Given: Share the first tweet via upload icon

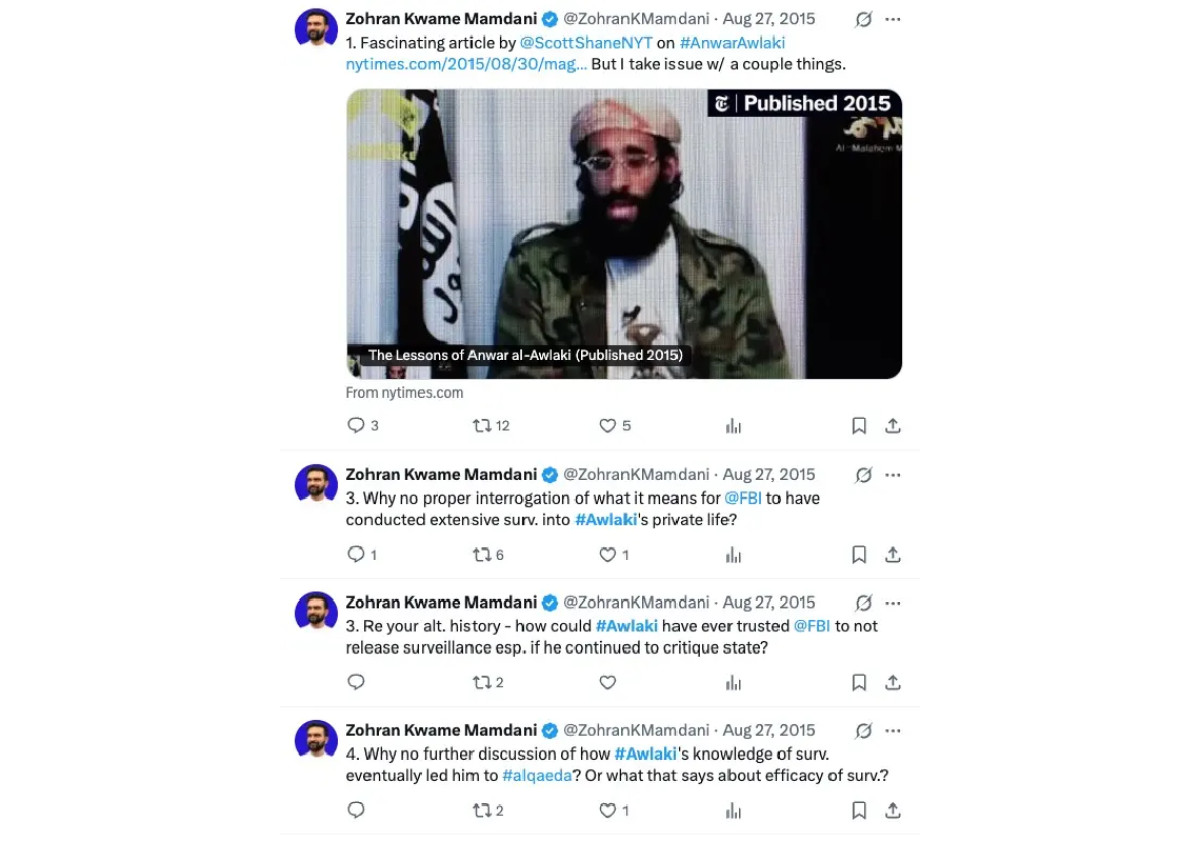Looking at the screenshot, I should [893, 425].
